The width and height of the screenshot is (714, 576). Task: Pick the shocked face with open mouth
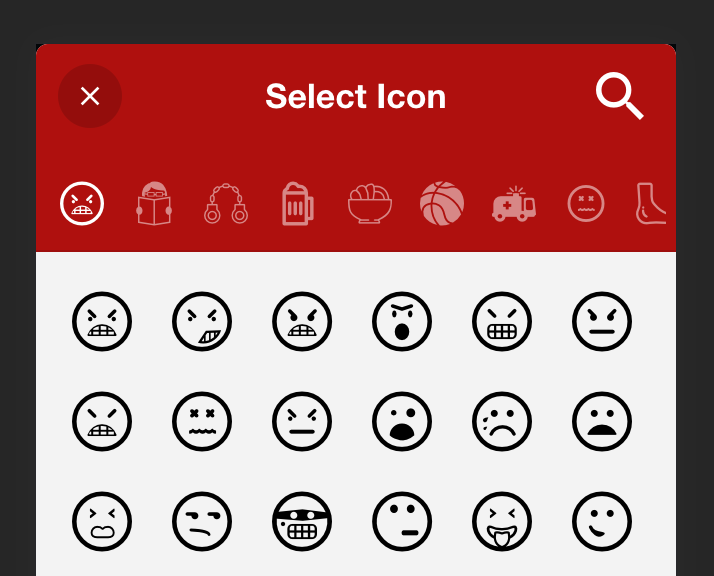tap(402, 421)
